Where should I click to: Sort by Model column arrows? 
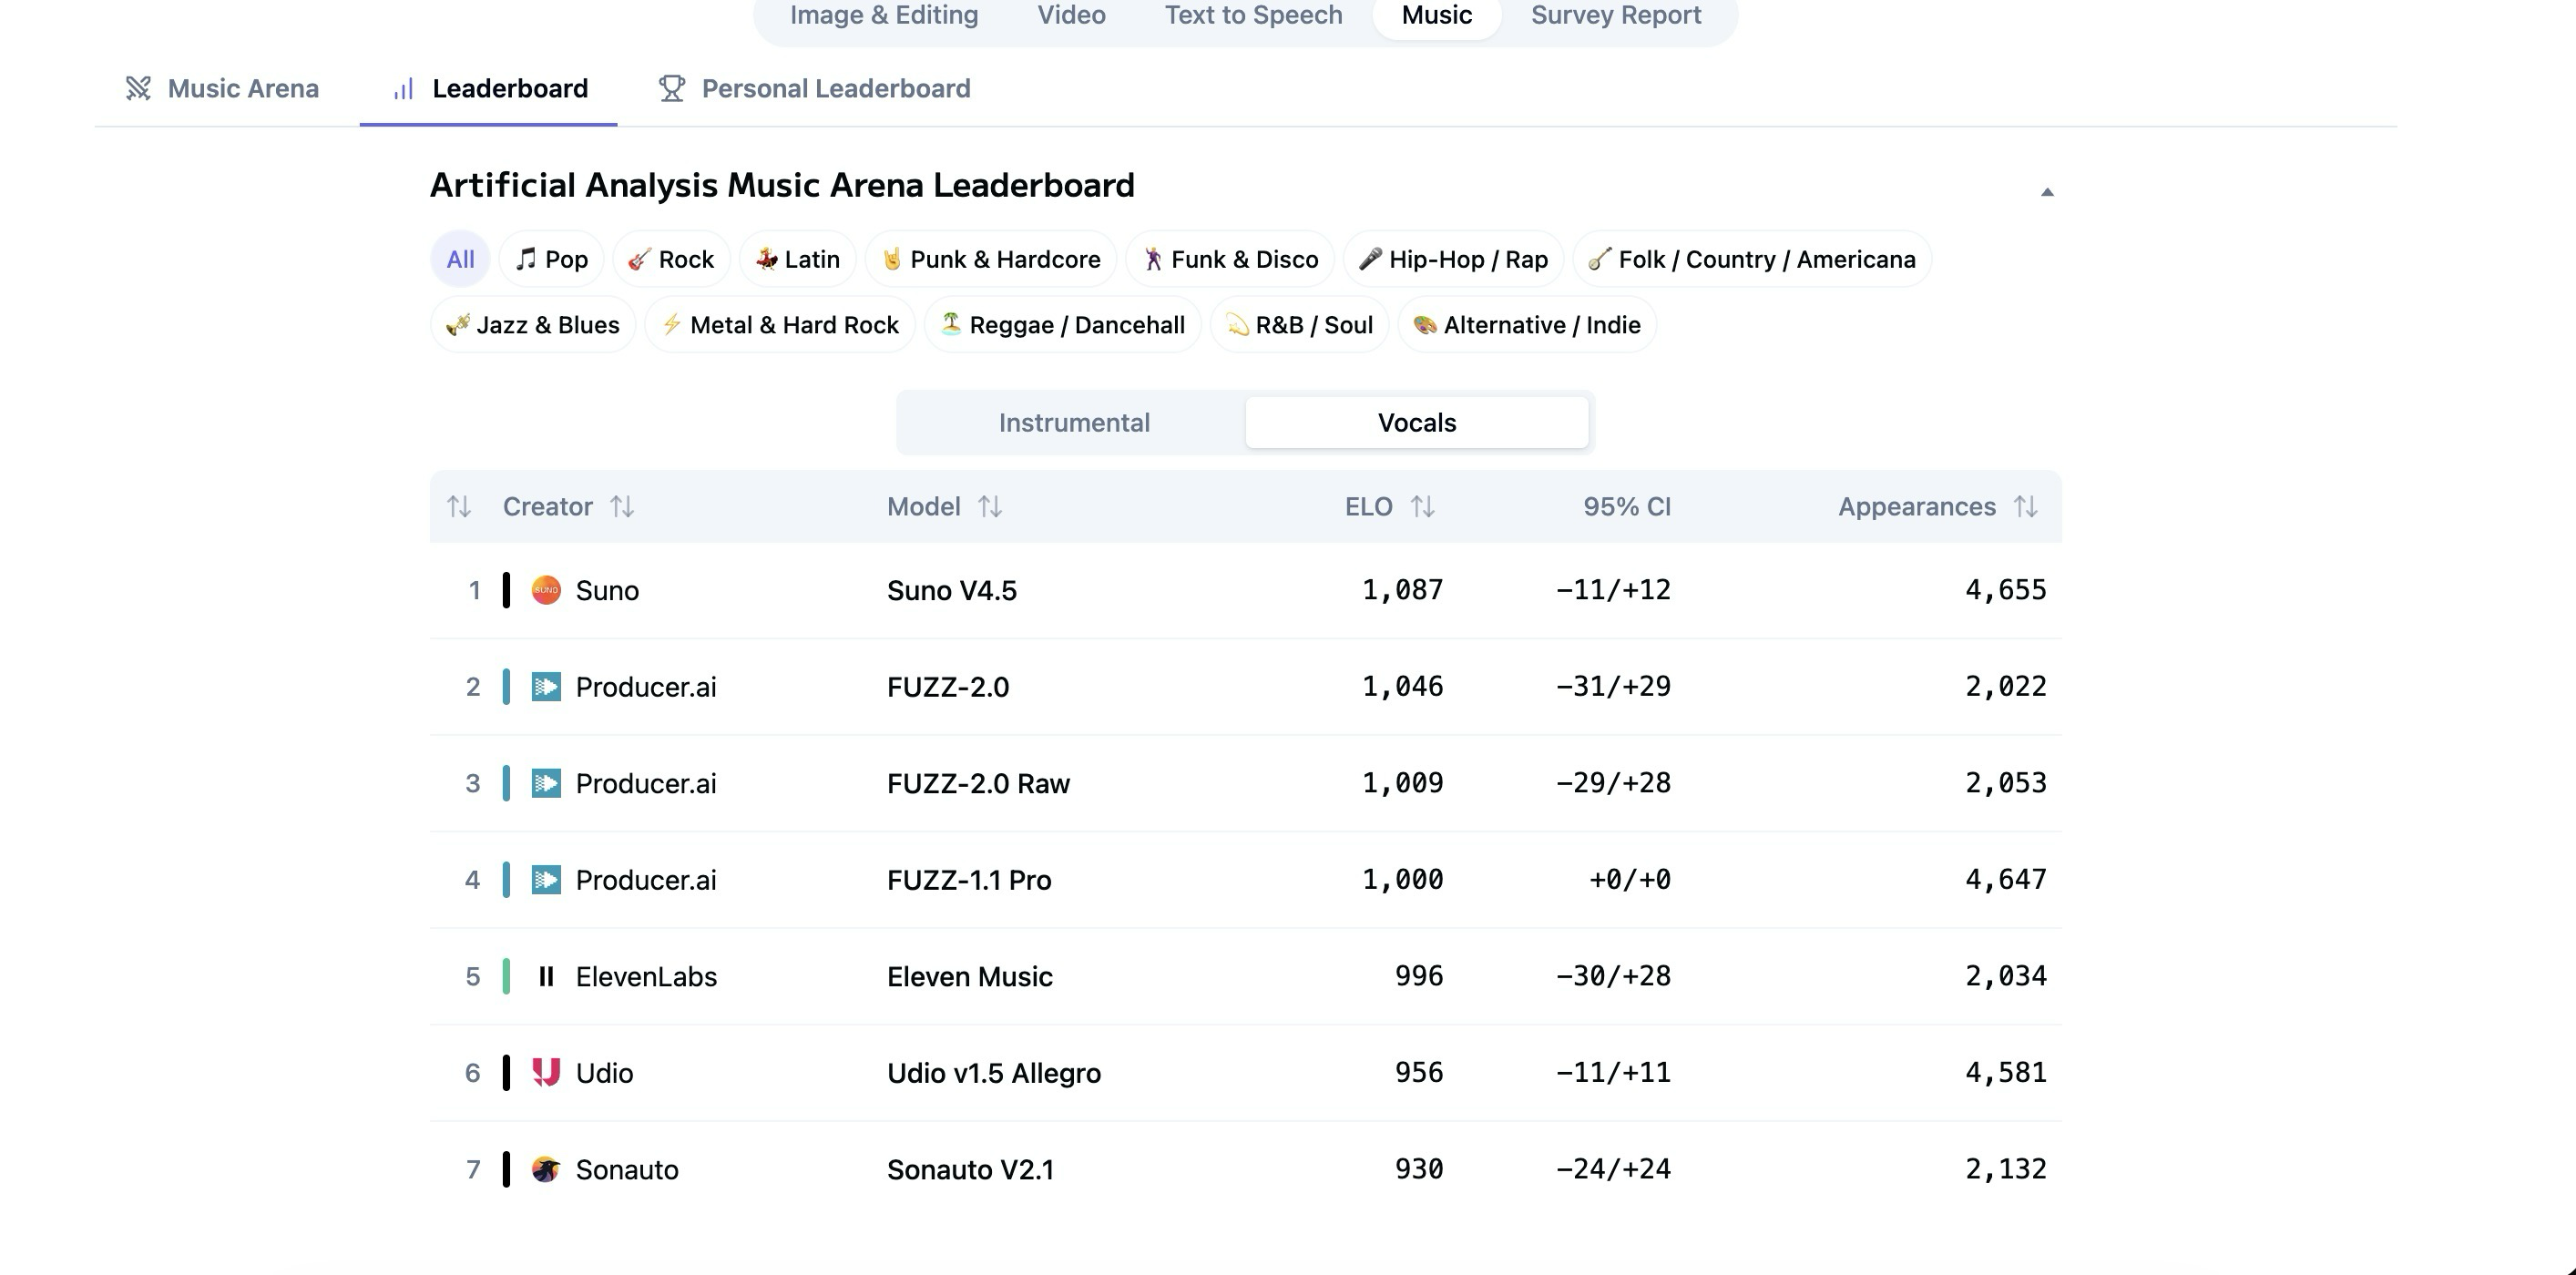989,507
